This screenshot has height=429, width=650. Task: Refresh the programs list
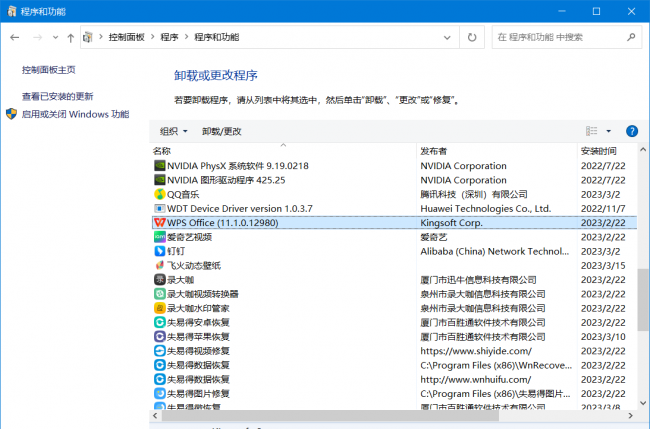[472, 37]
